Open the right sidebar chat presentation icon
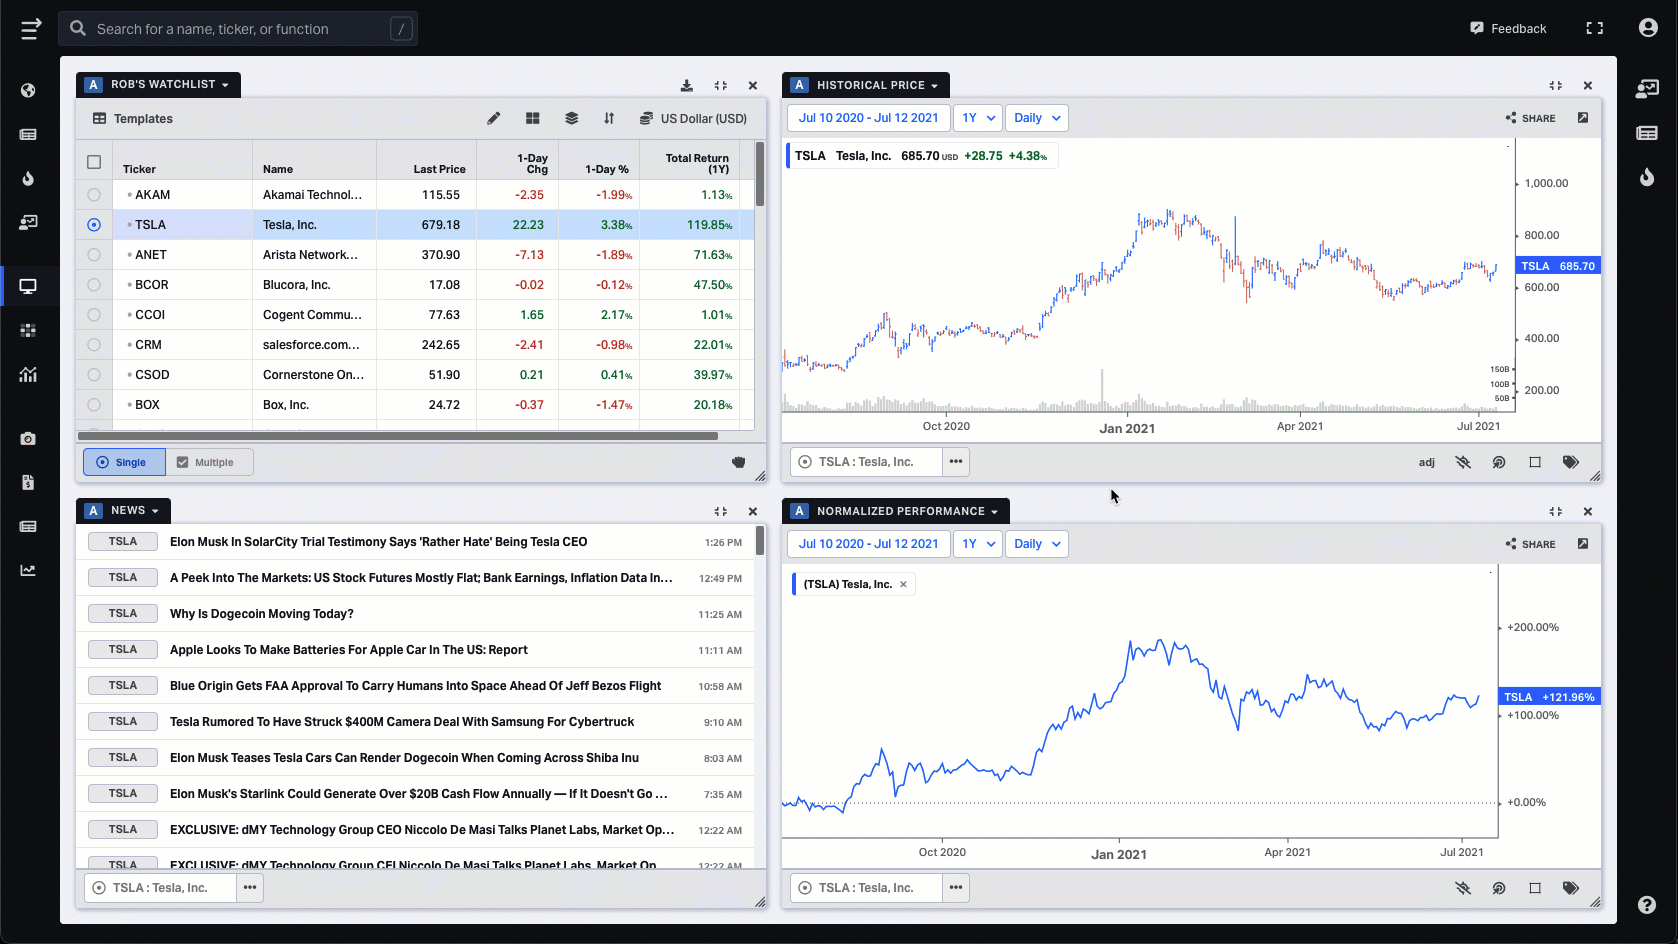The width and height of the screenshot is (1678, 944). click(1647, 89)
